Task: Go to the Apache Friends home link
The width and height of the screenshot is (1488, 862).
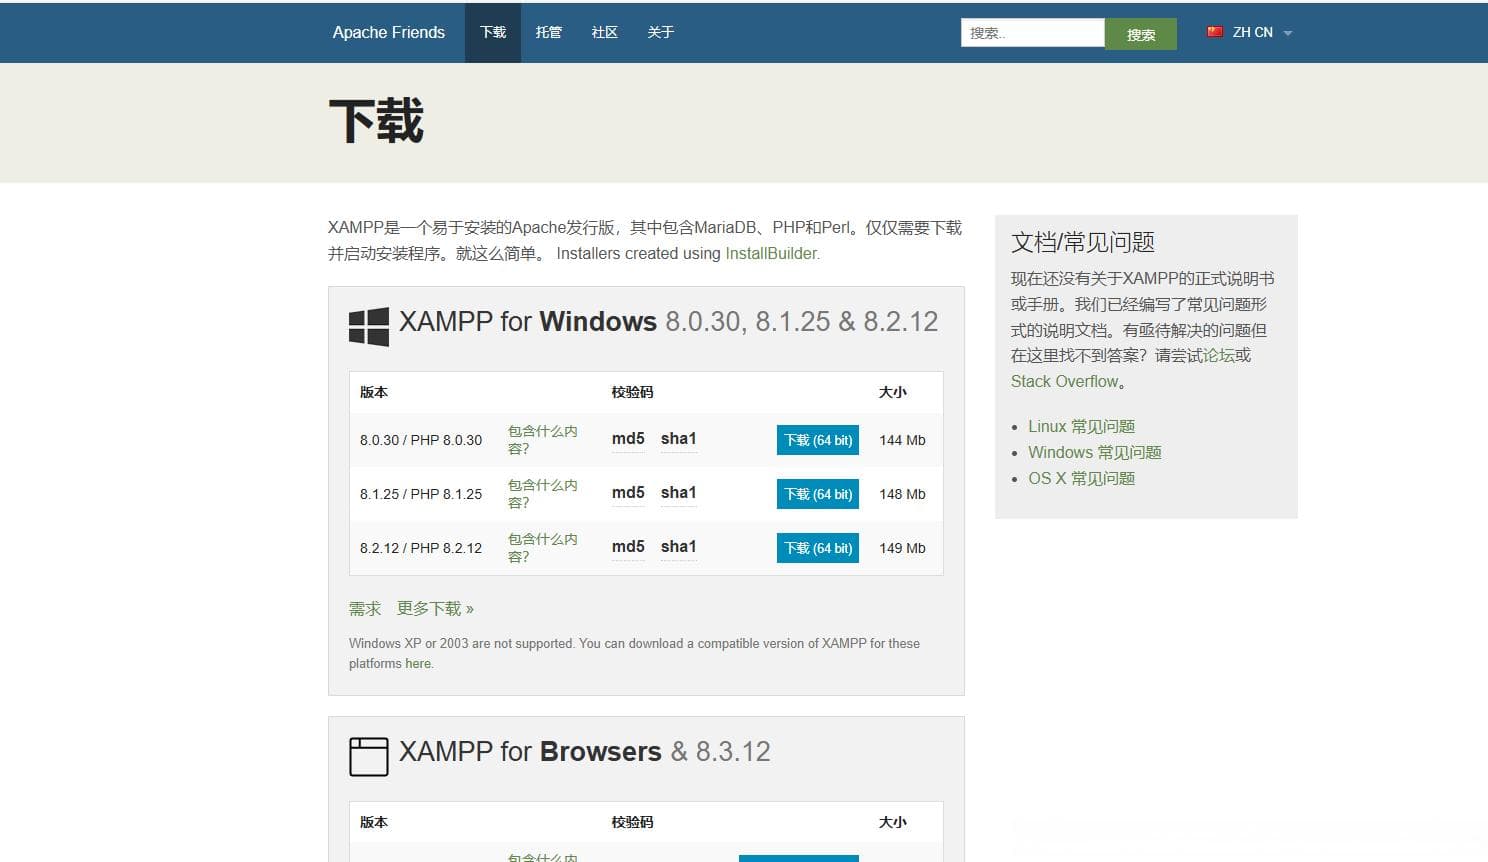Action: point(389,32)
